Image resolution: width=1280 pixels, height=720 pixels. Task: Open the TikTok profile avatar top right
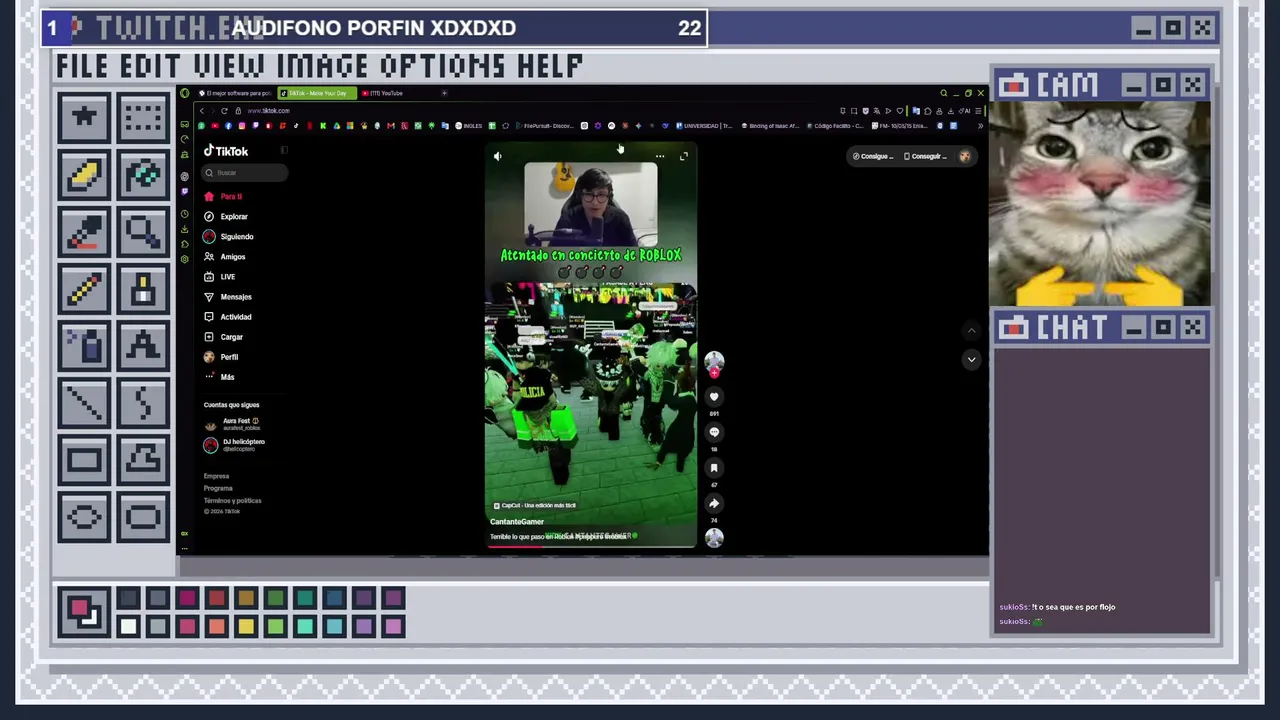click(x=965, y=156)
